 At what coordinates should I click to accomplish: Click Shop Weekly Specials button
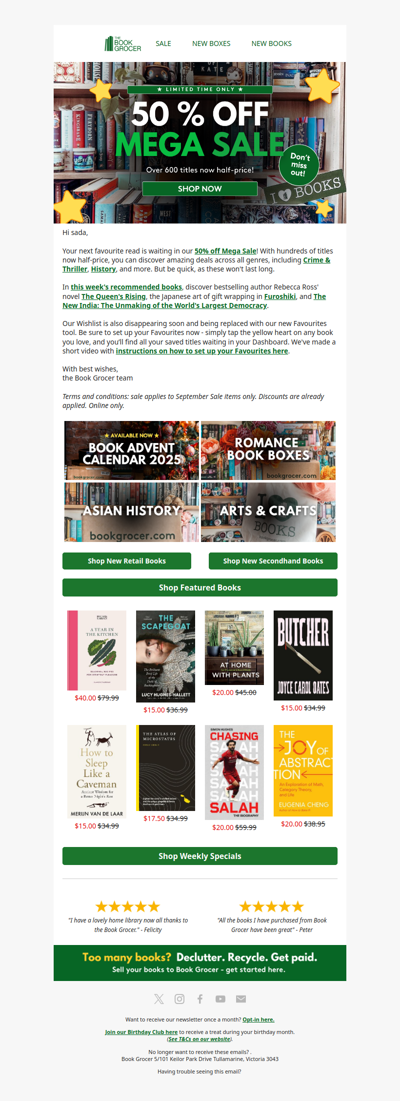coord(200,856)
